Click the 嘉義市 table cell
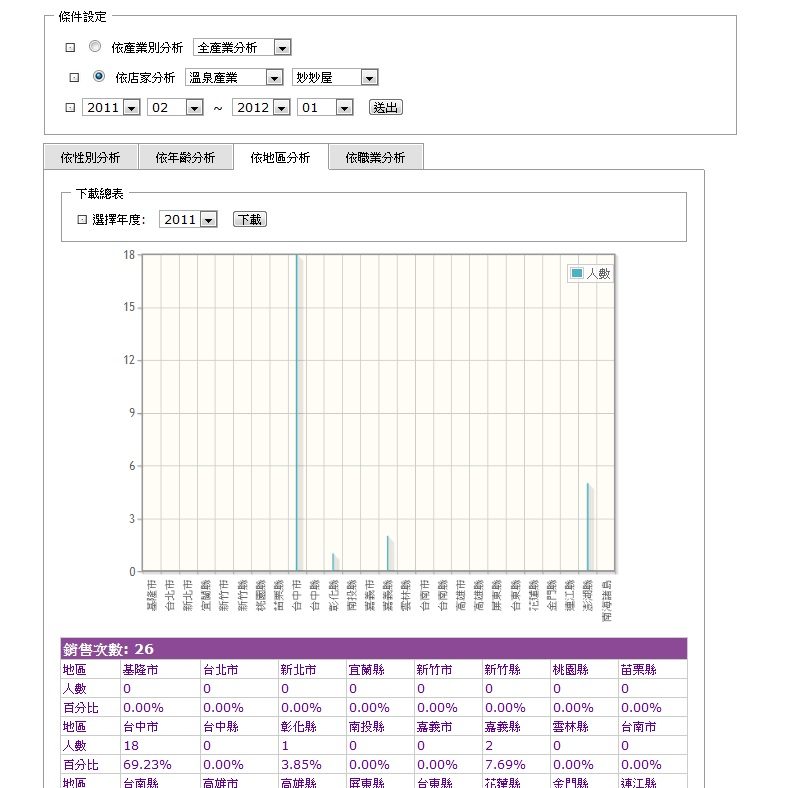The width and height of the screenshot is (789, 788). 448,727
